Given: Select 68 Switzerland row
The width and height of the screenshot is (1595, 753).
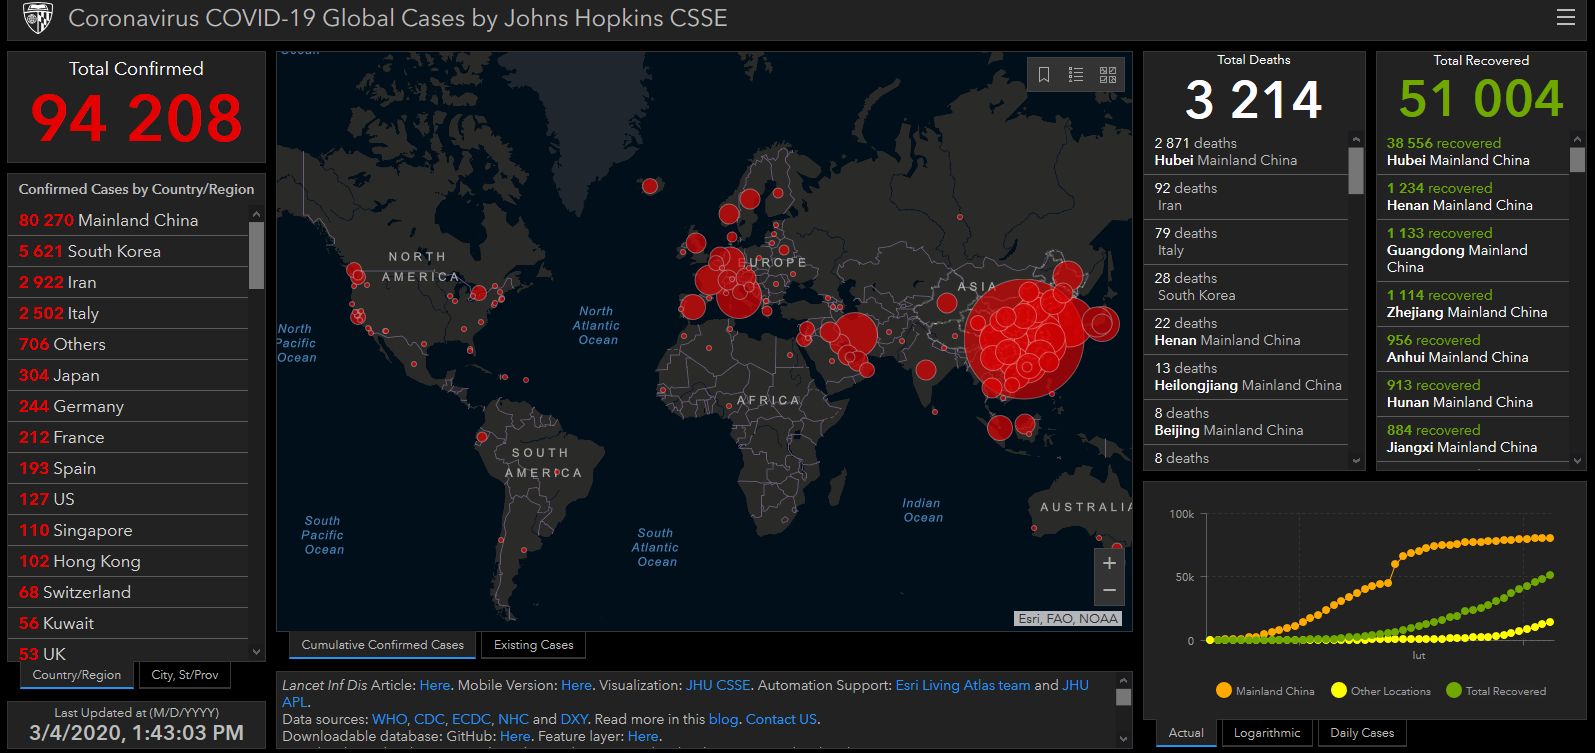Looking at the screenshot, I should pyautogui.click(x=128, y=592).
